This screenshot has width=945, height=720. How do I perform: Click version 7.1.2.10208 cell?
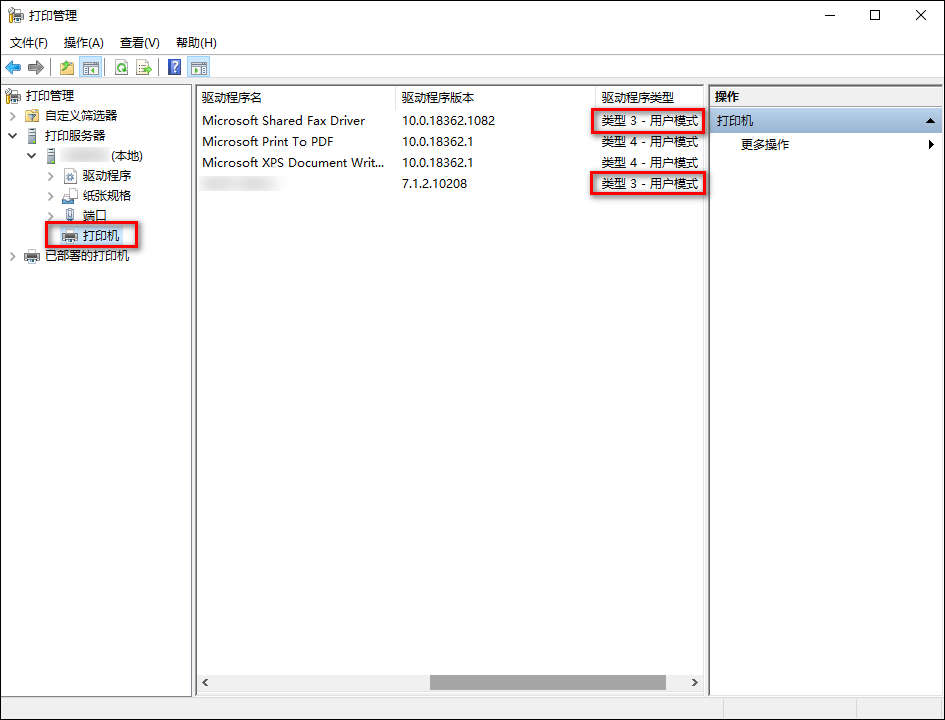point(434,184)
